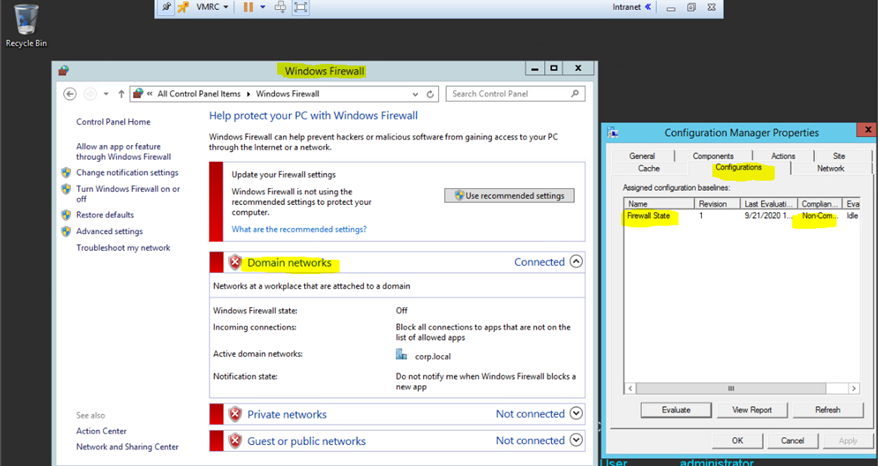Click the Restore defaults link
Image resolution: width=878 pixels, height=466 pixels.
tap(105, 215)
